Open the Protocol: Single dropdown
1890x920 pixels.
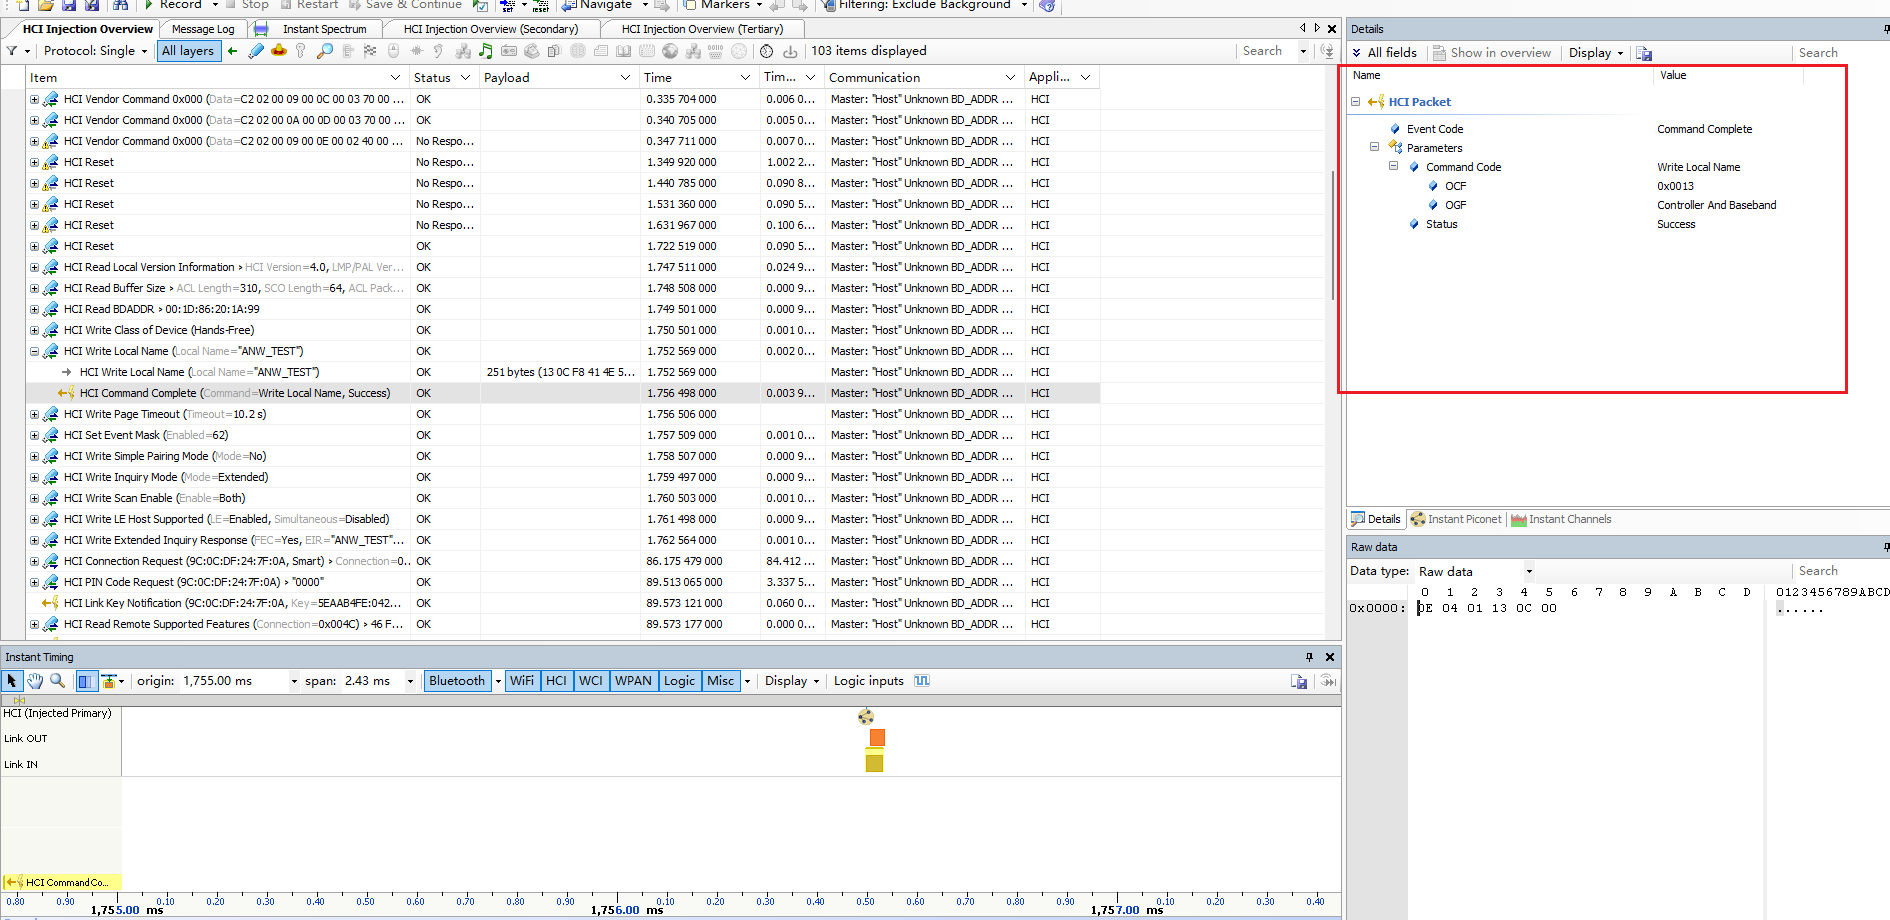[95, 51]
